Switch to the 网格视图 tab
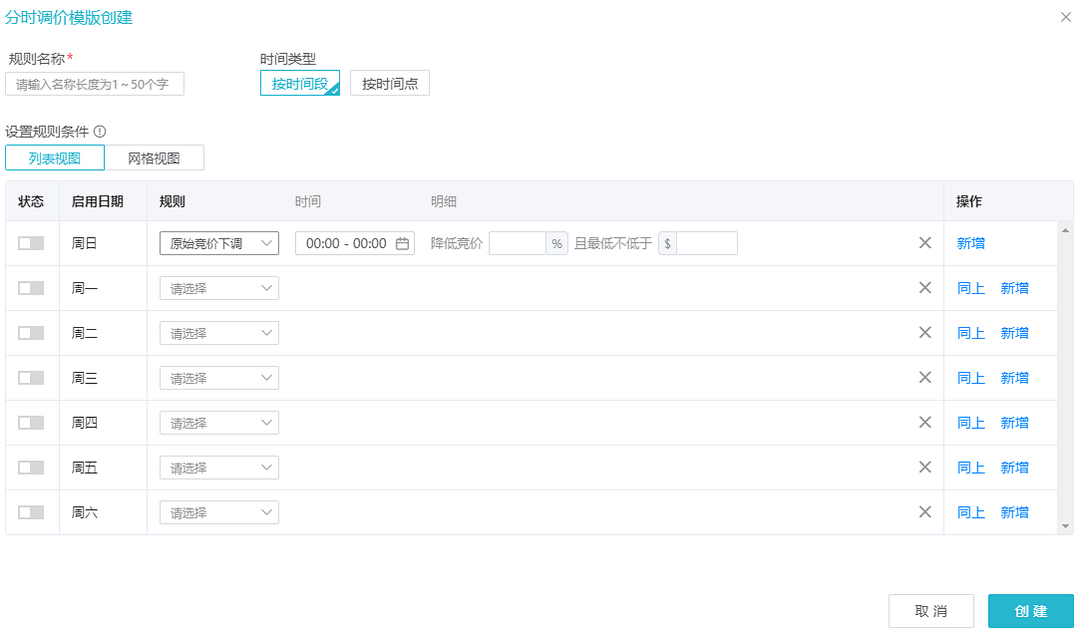Image resolution: width=1080 pixels, height=633 pixels. pyautogui.click(x=154, y=158)
